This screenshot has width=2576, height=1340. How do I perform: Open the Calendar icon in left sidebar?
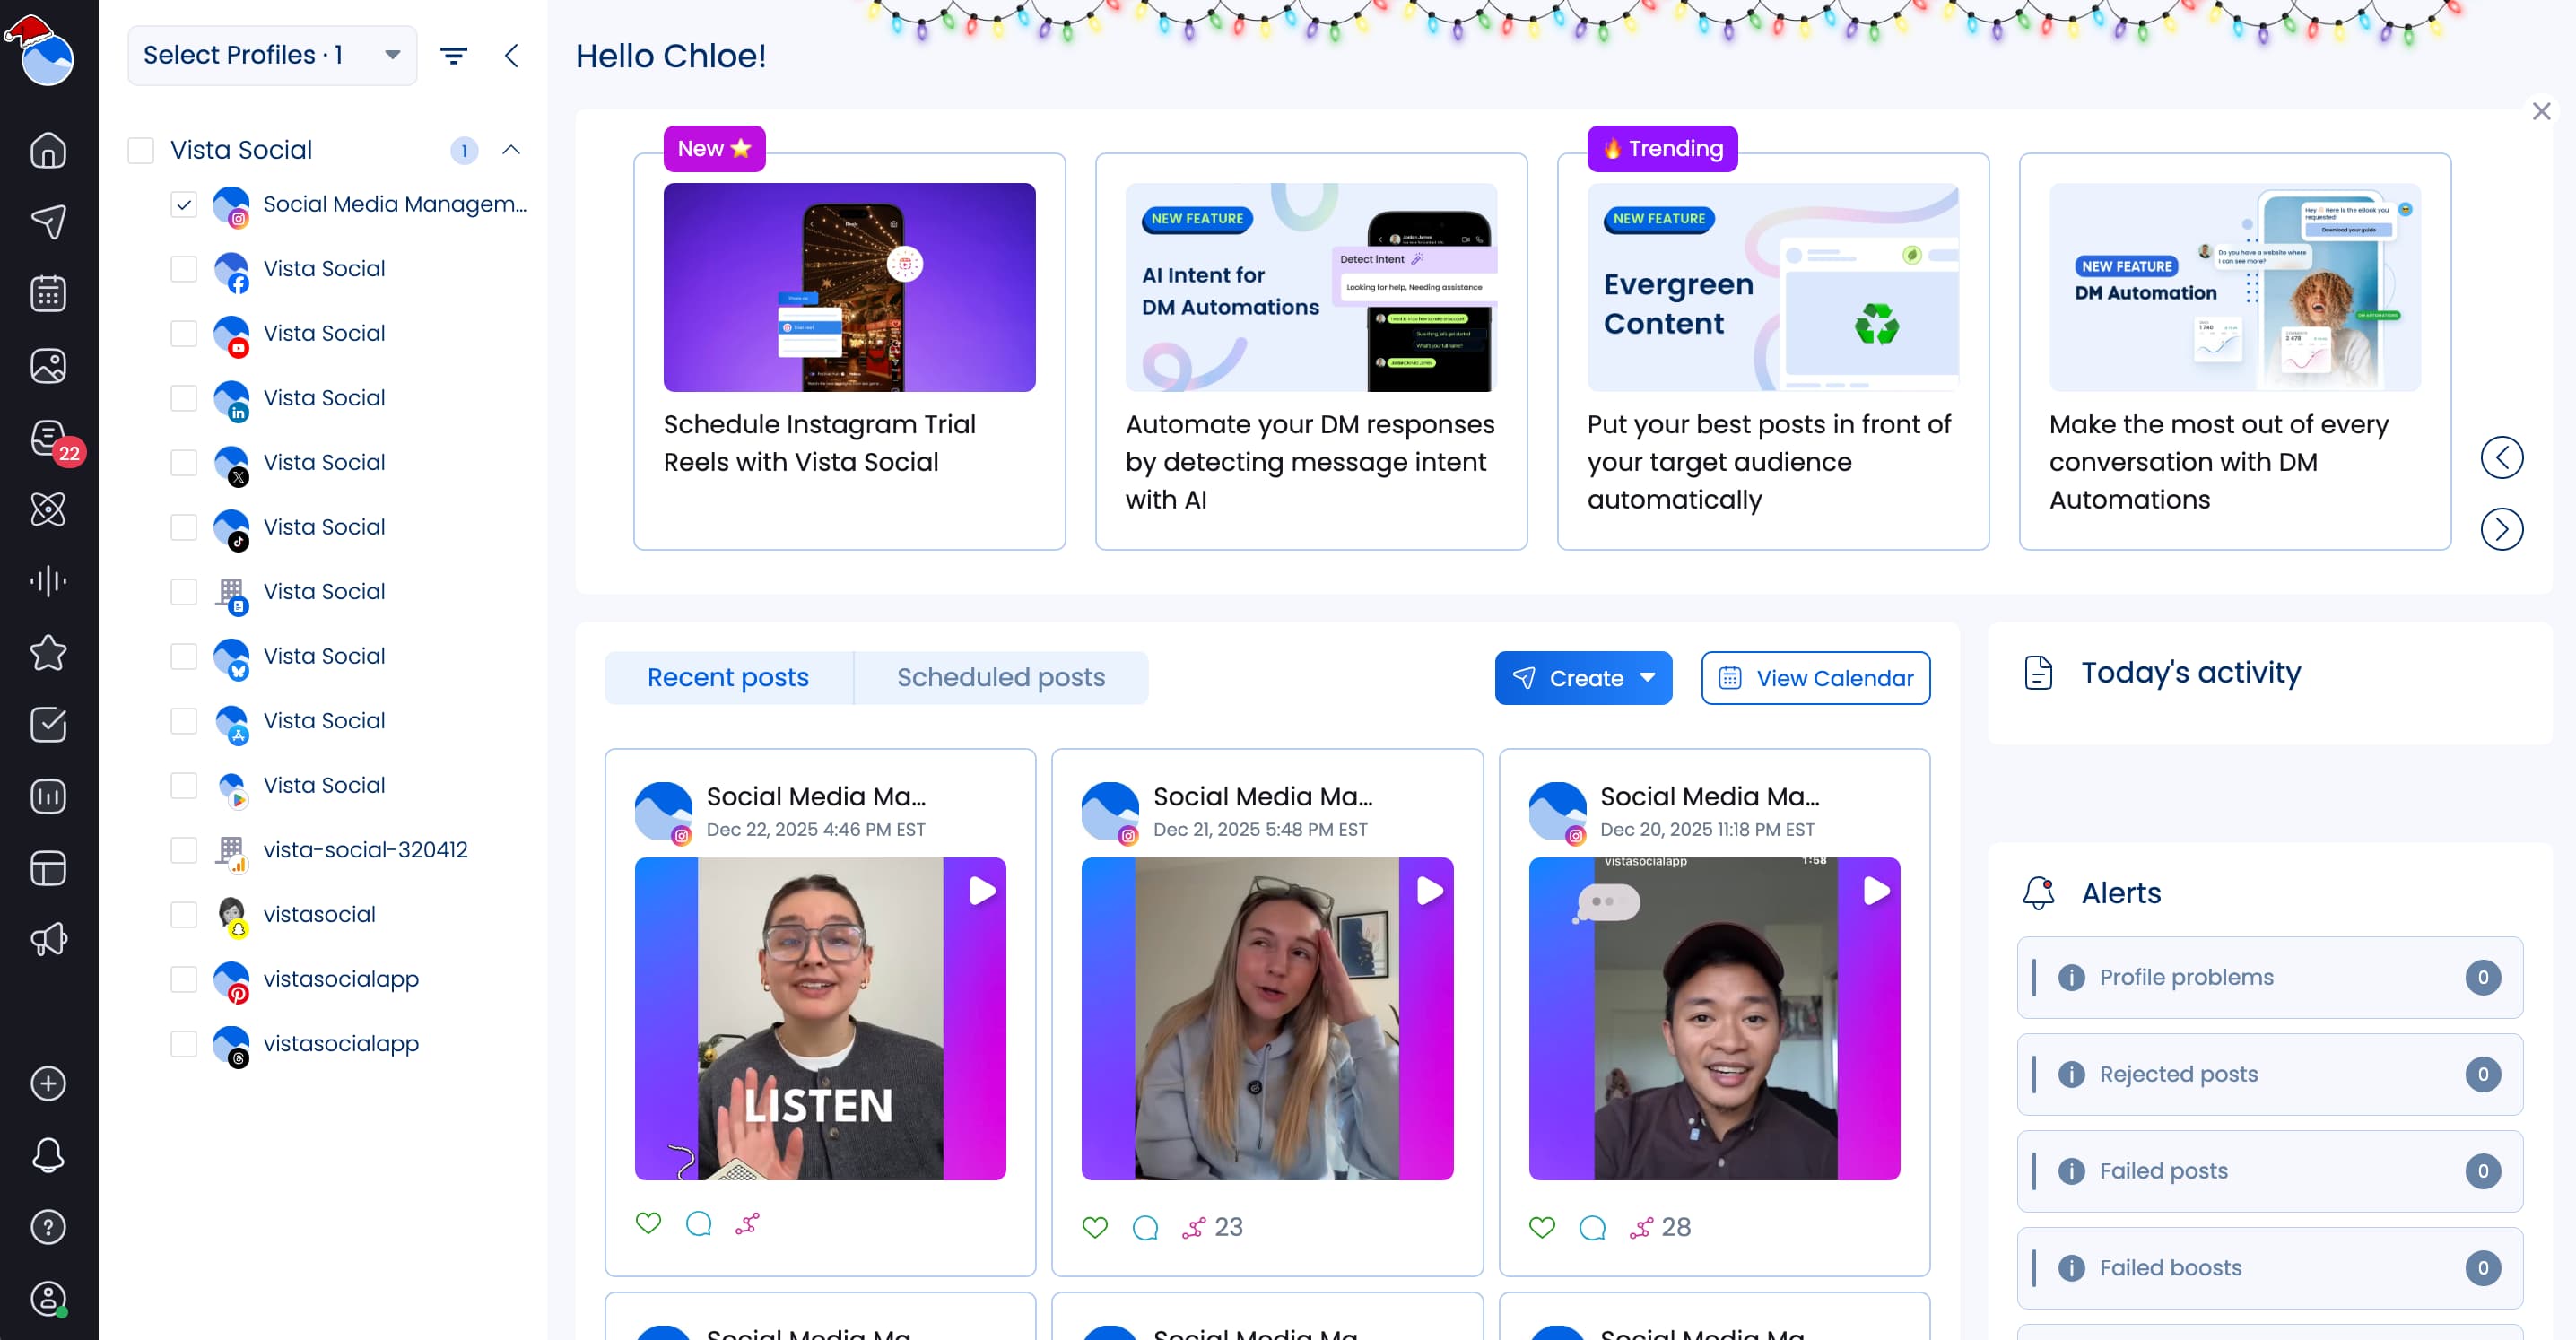[48, 294]
